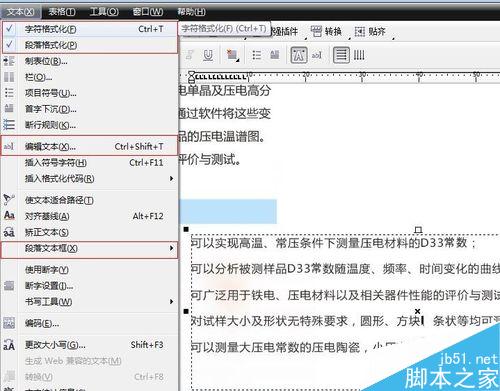Open the 工具(O) menu

pos(104,12)
